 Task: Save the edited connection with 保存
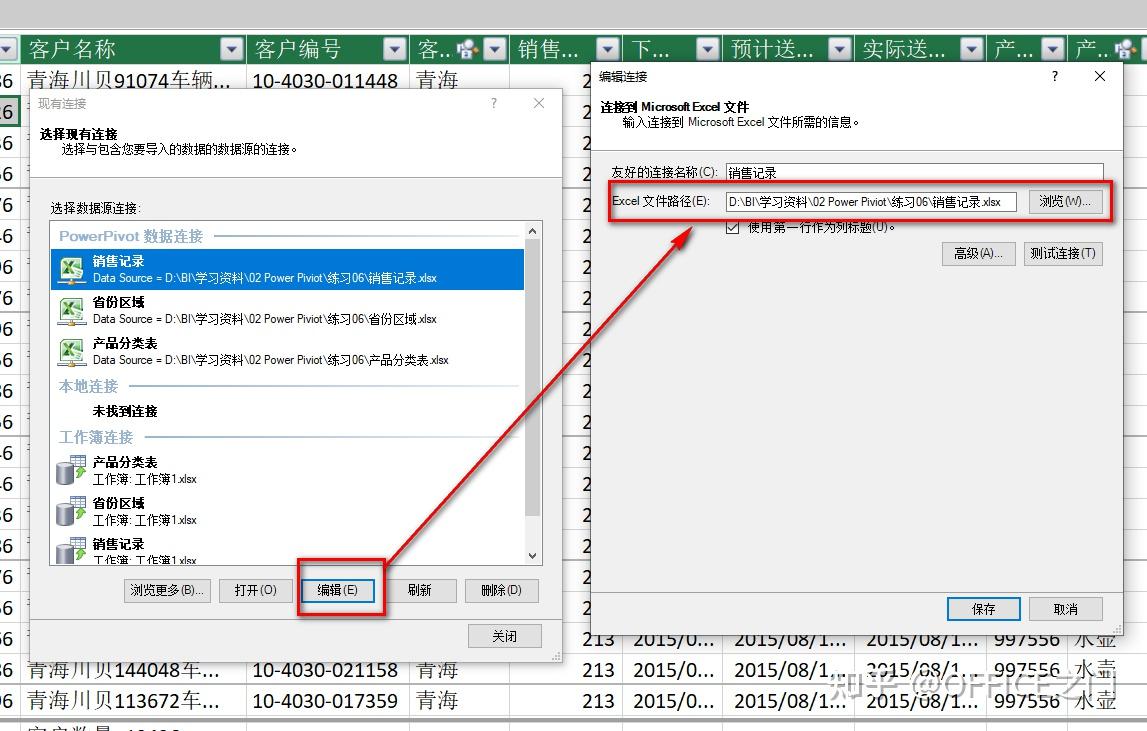(982, 608)
